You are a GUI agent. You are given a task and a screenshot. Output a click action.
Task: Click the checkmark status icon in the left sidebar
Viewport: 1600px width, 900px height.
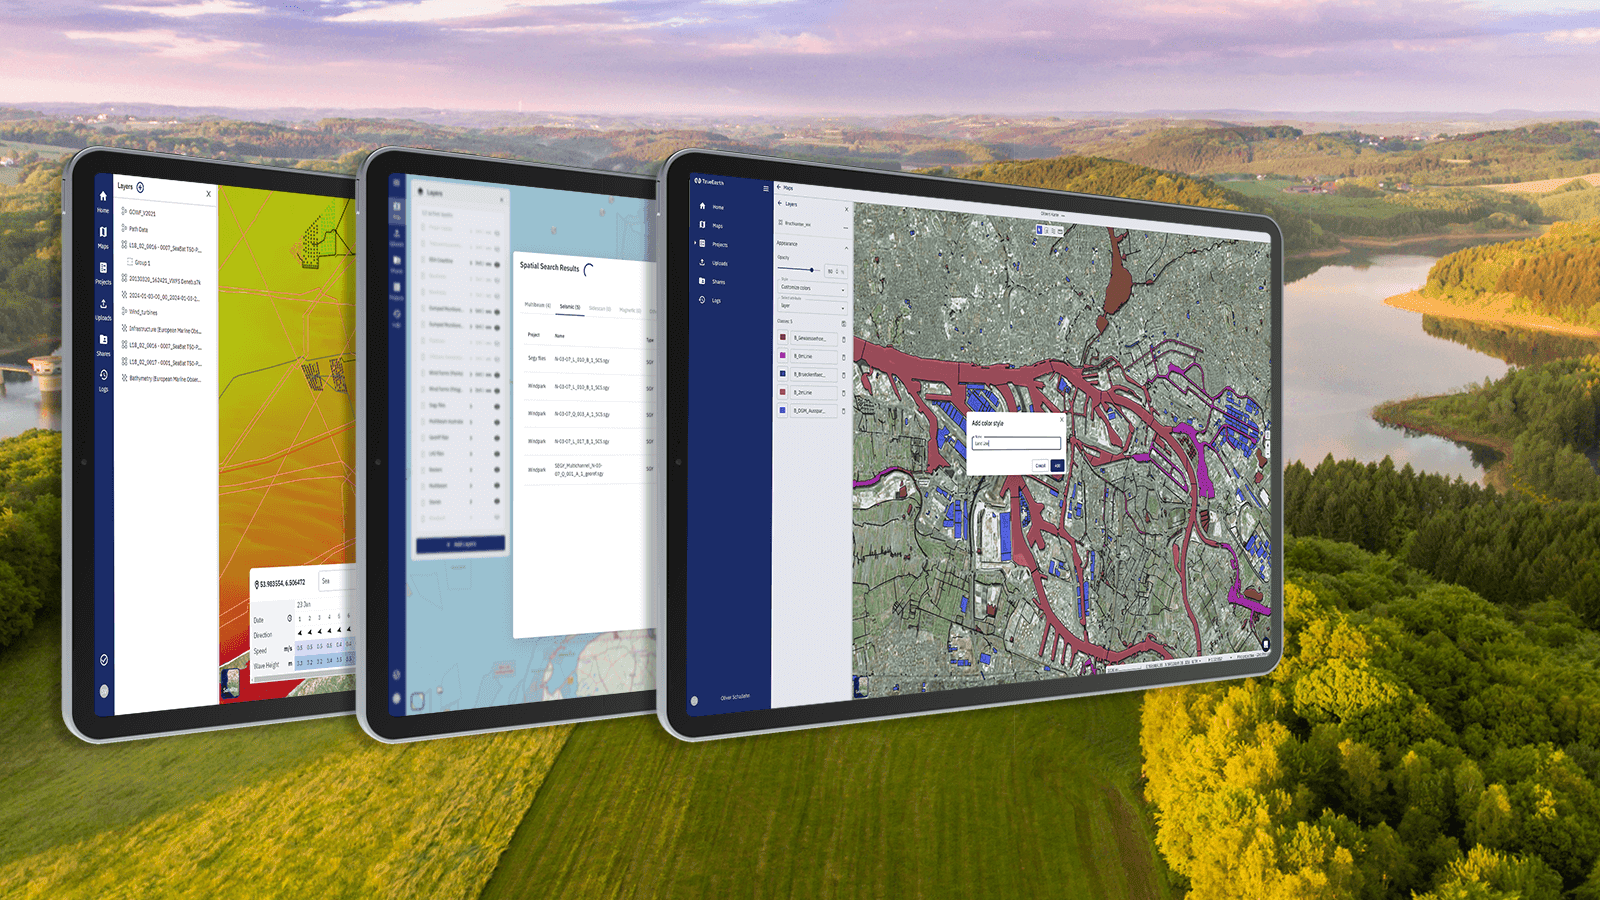click(104, 660)
